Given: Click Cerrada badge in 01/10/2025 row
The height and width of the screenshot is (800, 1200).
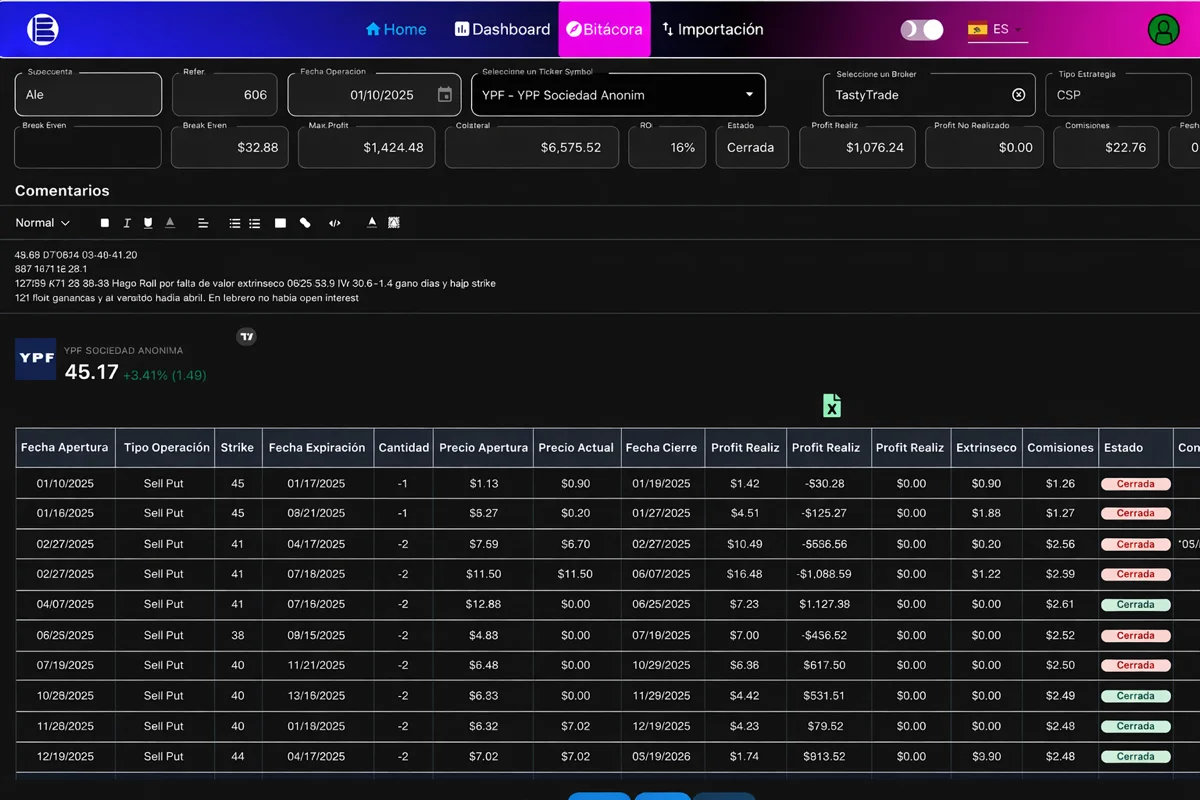Looking at the screenshot, I should tap(1136, 484).
